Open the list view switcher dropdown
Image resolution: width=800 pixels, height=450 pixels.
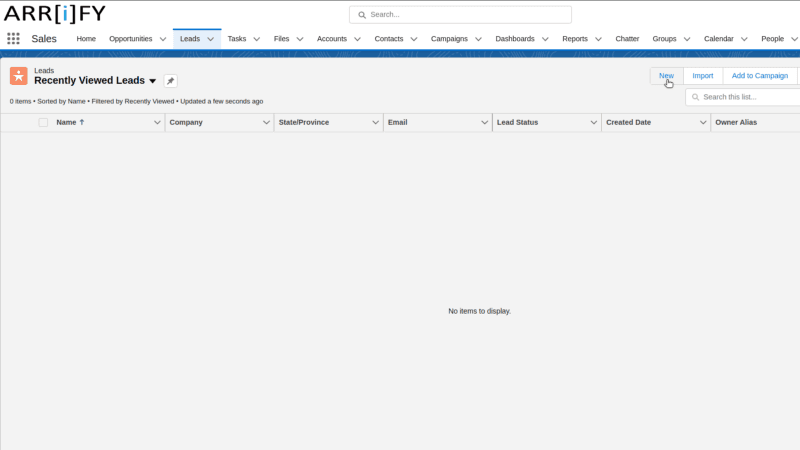coord(153,81)
